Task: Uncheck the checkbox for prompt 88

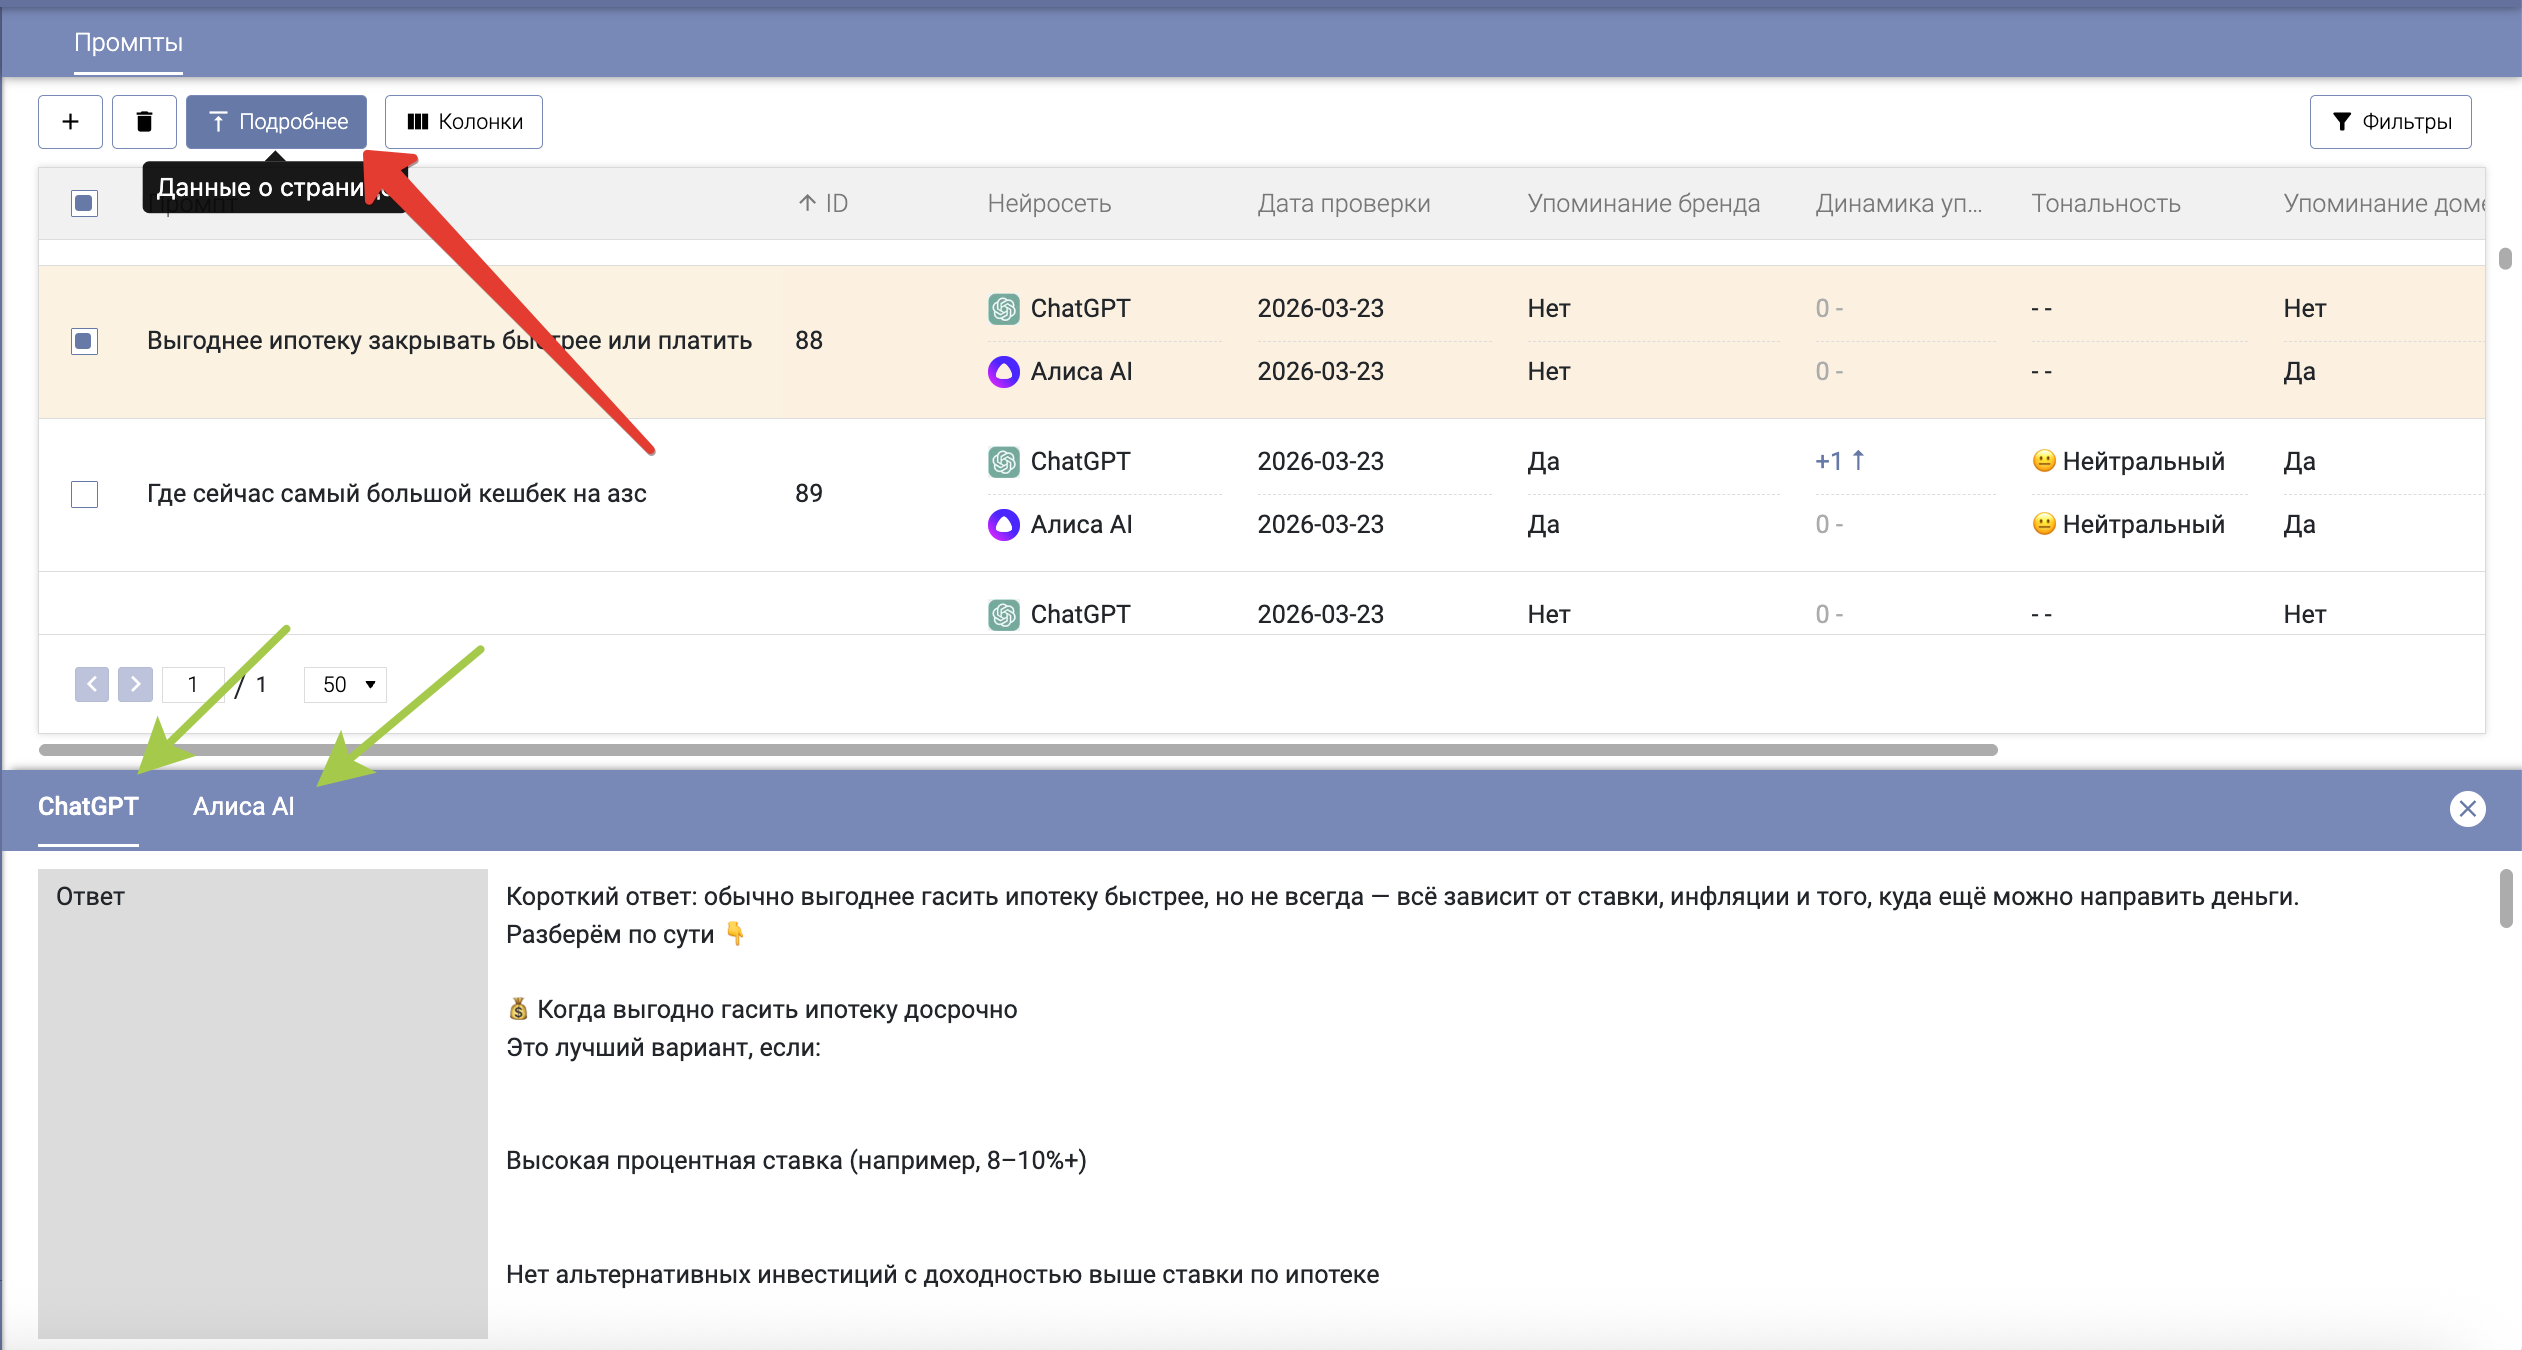Action: (x=85, y=341)
